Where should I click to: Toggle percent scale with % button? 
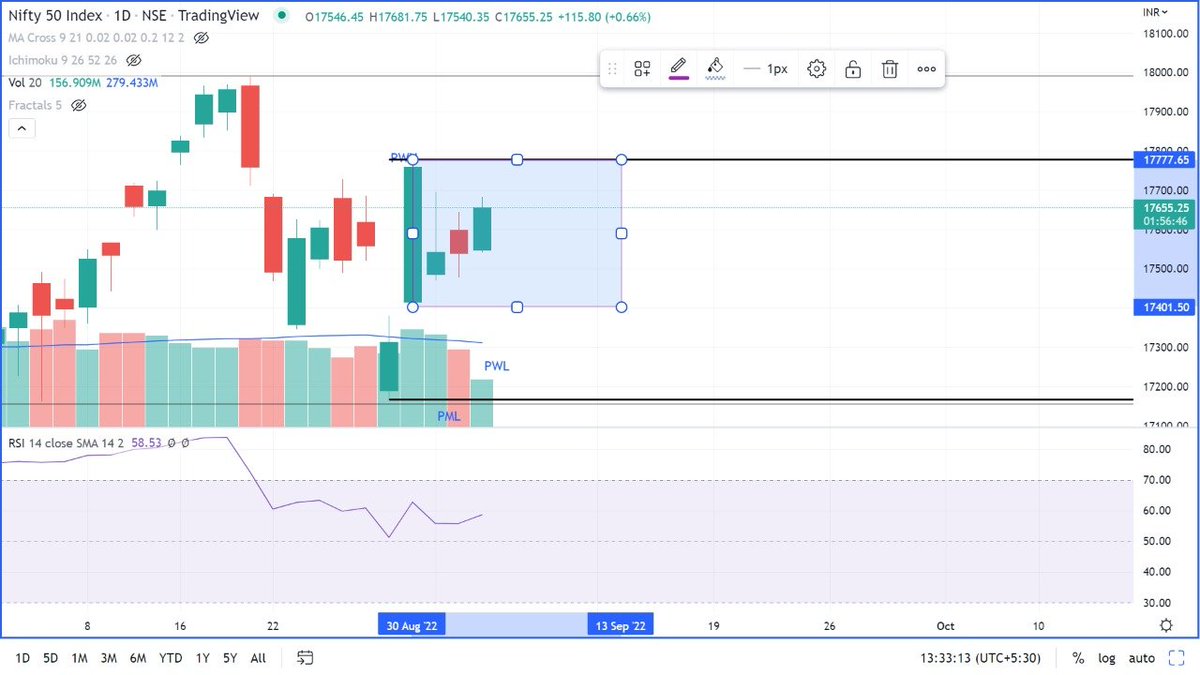[x=1079, y=658]
